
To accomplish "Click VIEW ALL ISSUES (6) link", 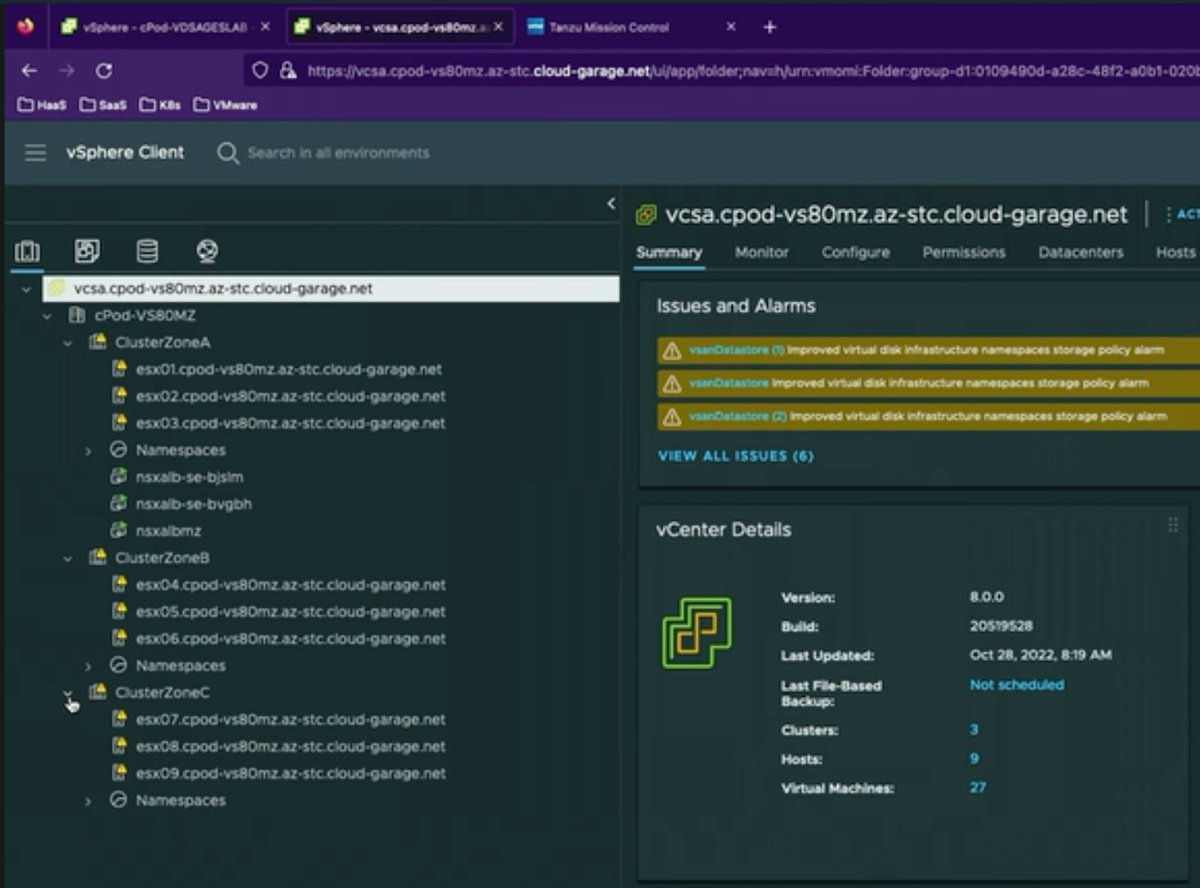I will 736,456.
